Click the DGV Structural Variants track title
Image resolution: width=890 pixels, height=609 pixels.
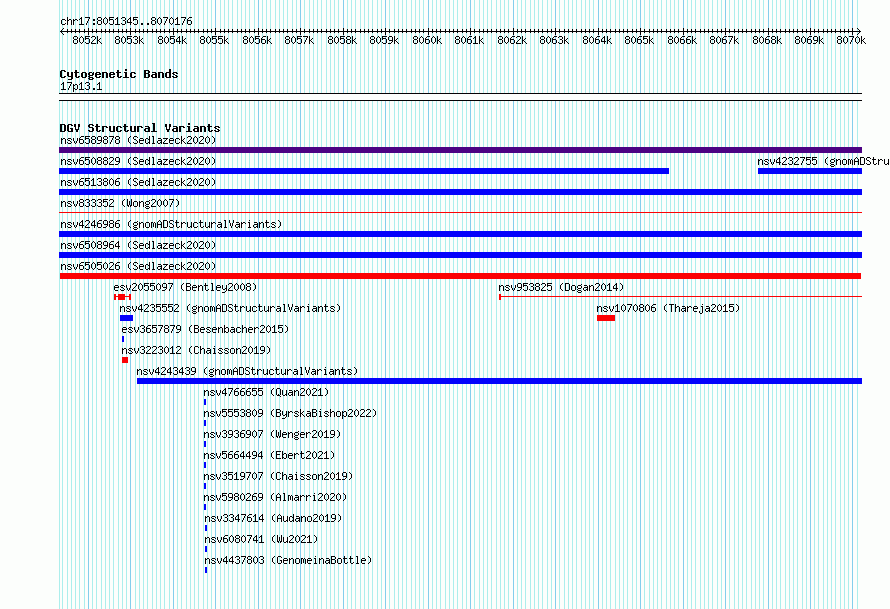(140, 128)
